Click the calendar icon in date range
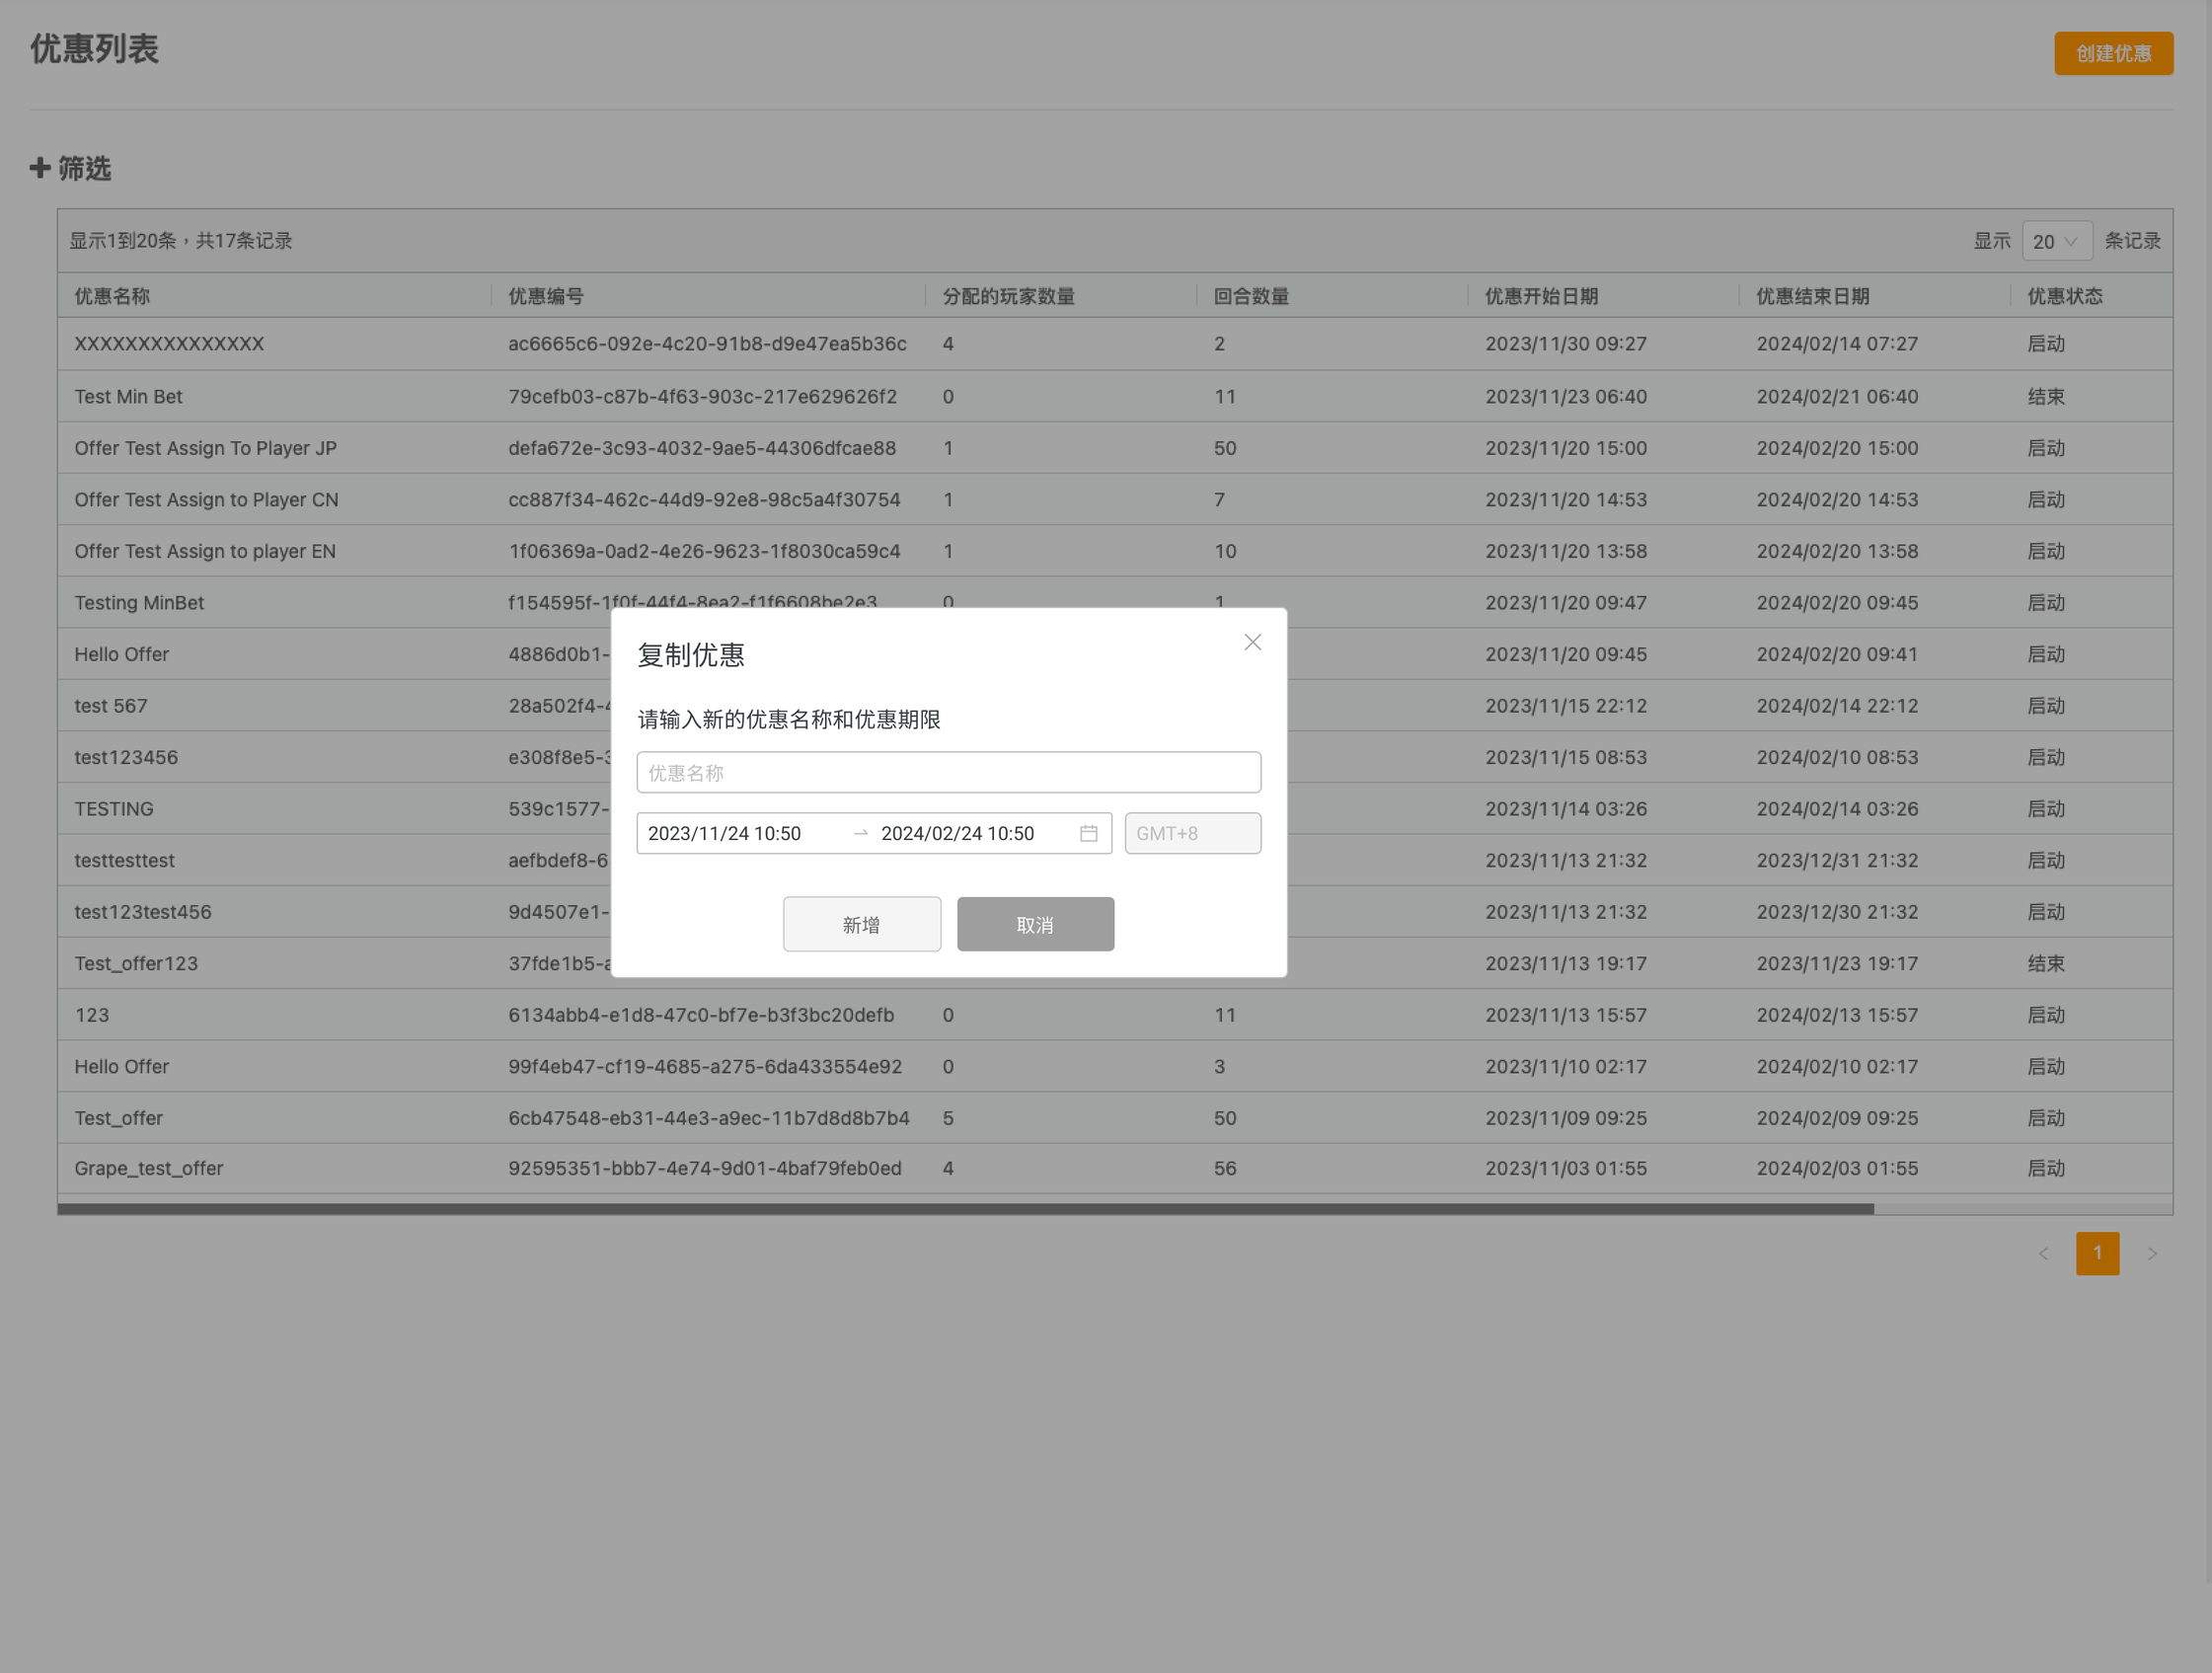 (x=1088, y=833)
